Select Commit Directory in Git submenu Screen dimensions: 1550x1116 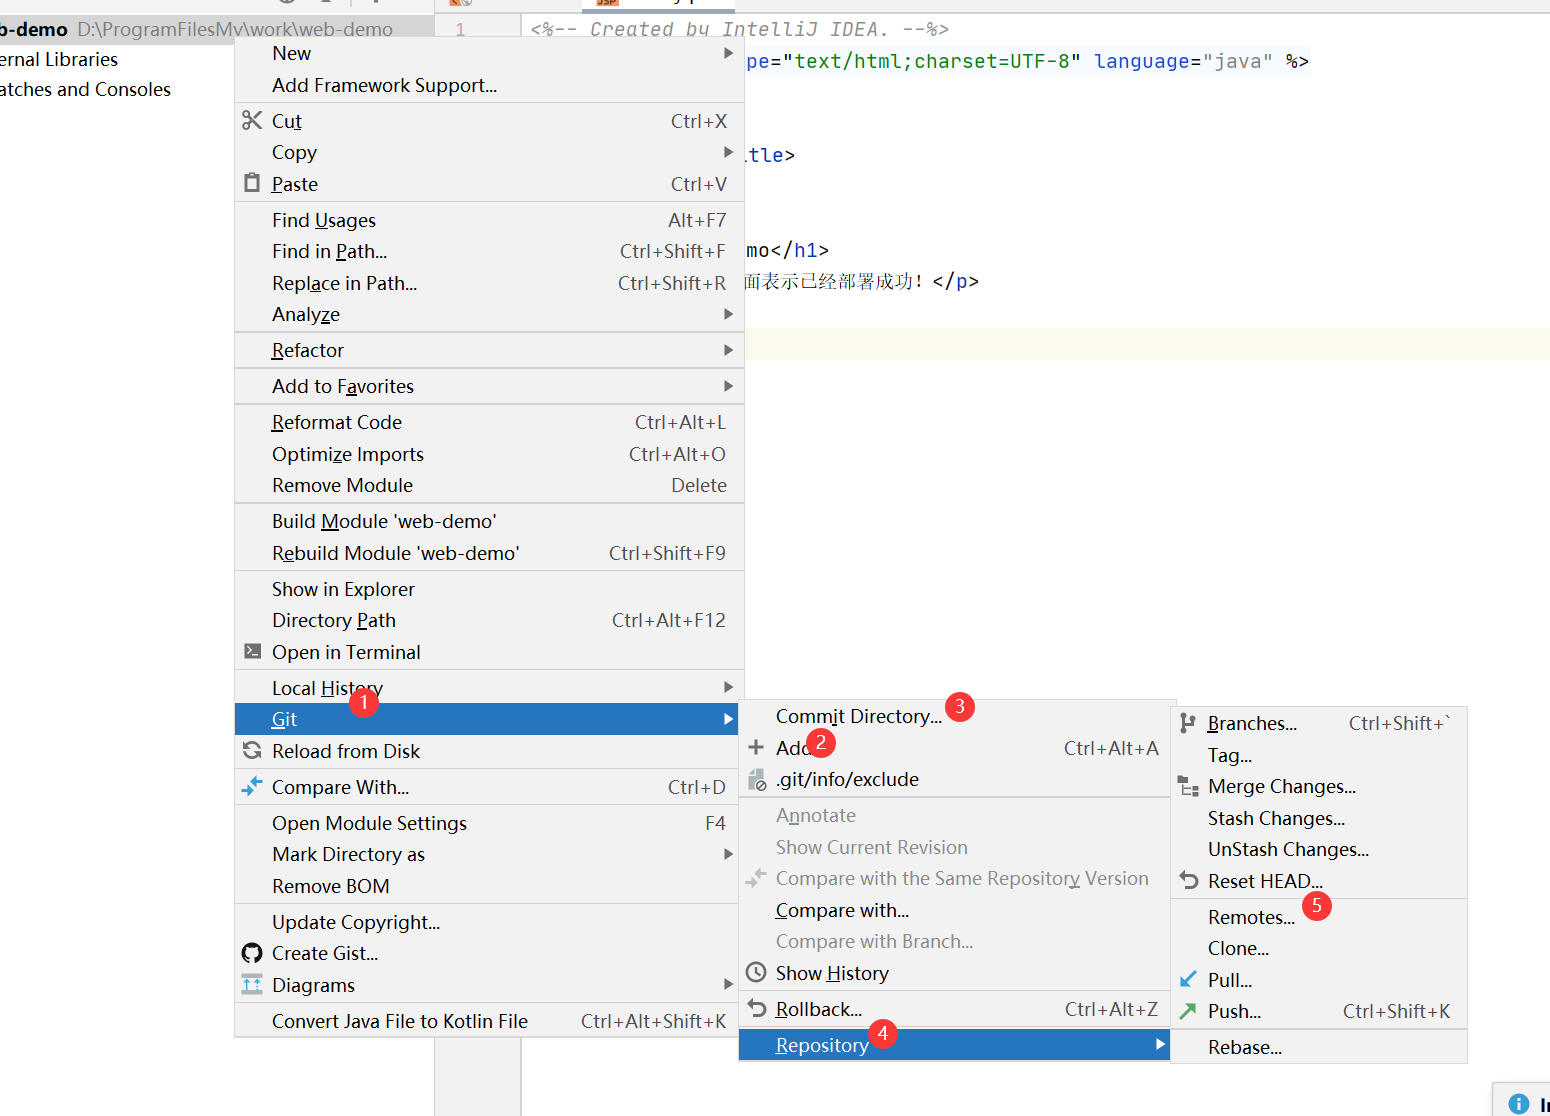[x=954, y=716]
